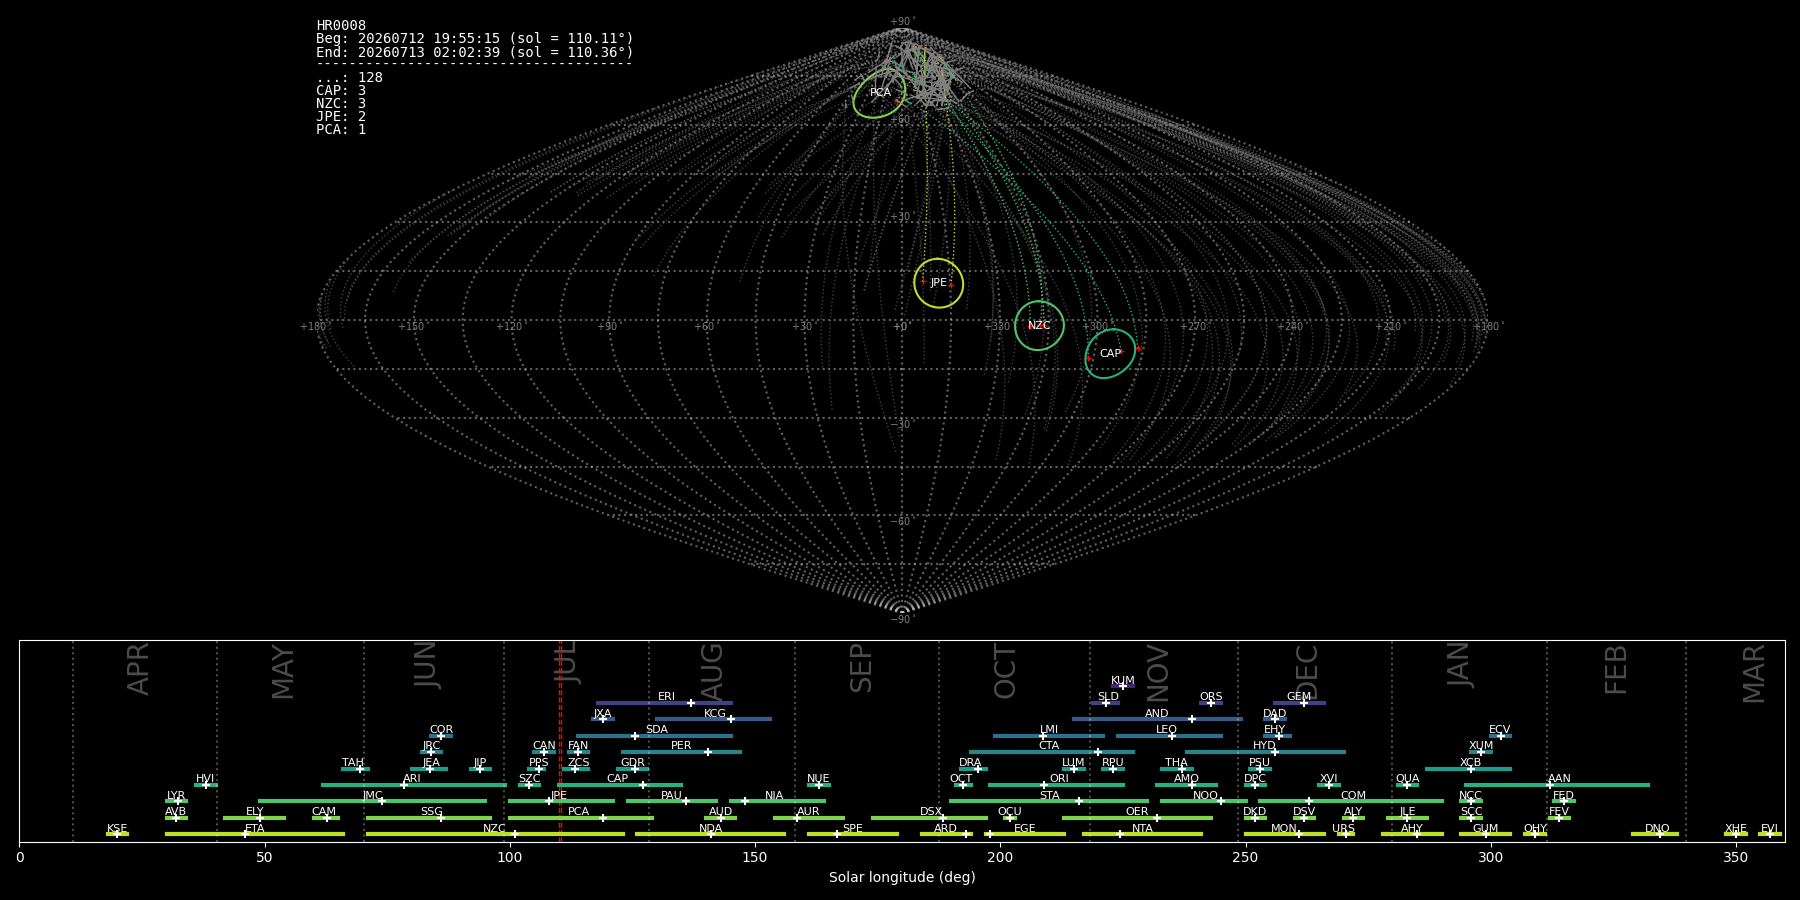This screenshot has height=900, width=1800.
Task: Click the Solar longitude axis label
Action: tap(902, 877)
